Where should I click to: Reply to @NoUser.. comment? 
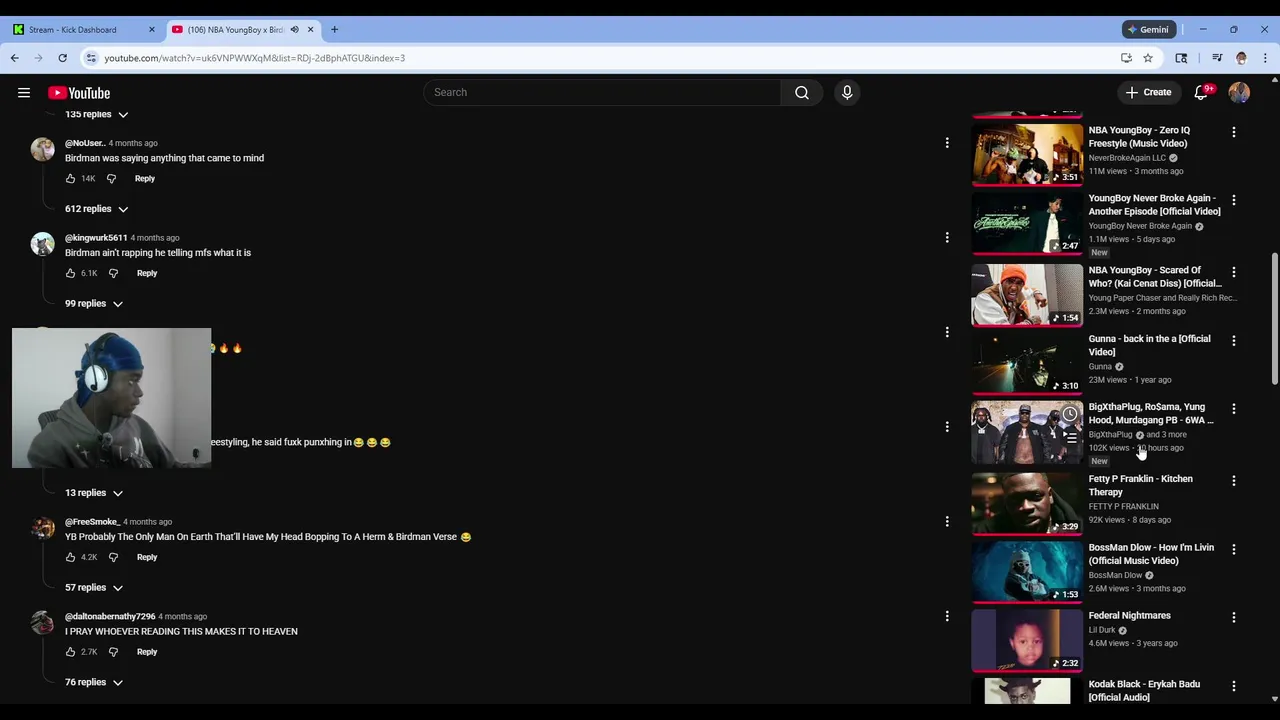(145, 179)
